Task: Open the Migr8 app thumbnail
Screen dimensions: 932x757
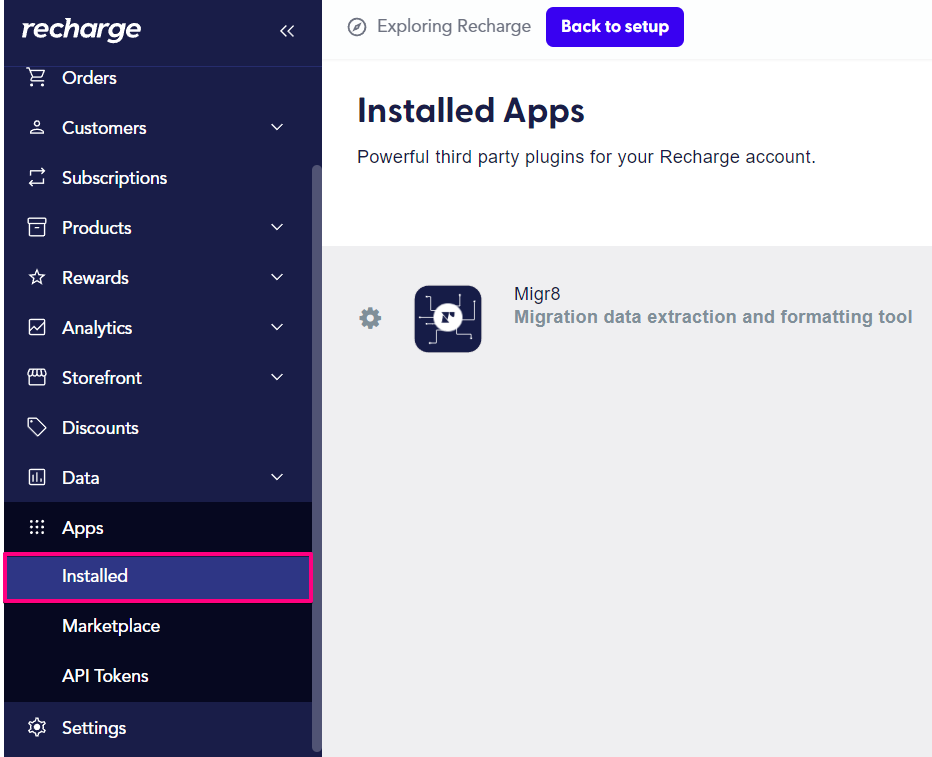Action: pos(447,318)
